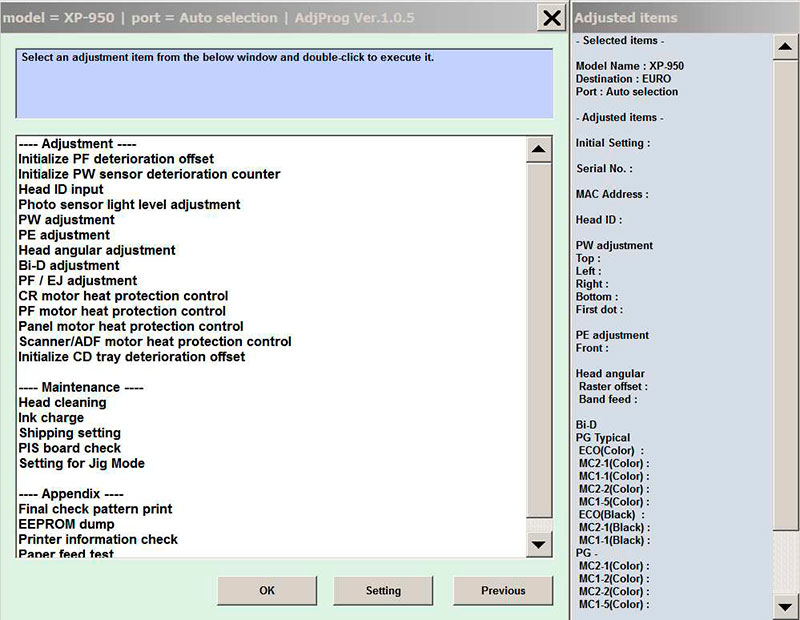Click the adjustment list scrollbar thumb
This screenshot has height=620, width=800.
538,340
